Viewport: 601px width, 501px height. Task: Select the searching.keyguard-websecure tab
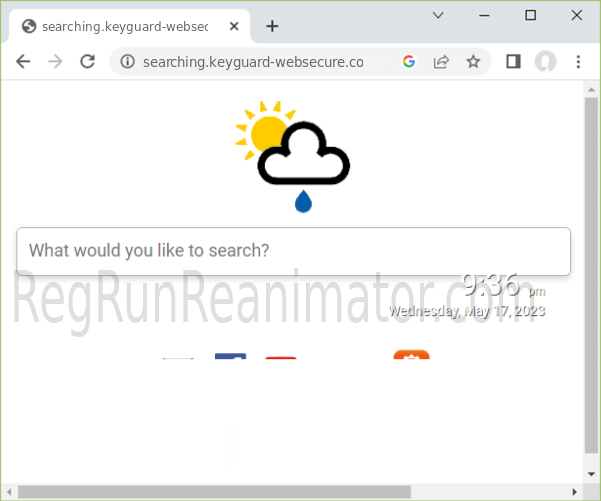click(120, 26)
